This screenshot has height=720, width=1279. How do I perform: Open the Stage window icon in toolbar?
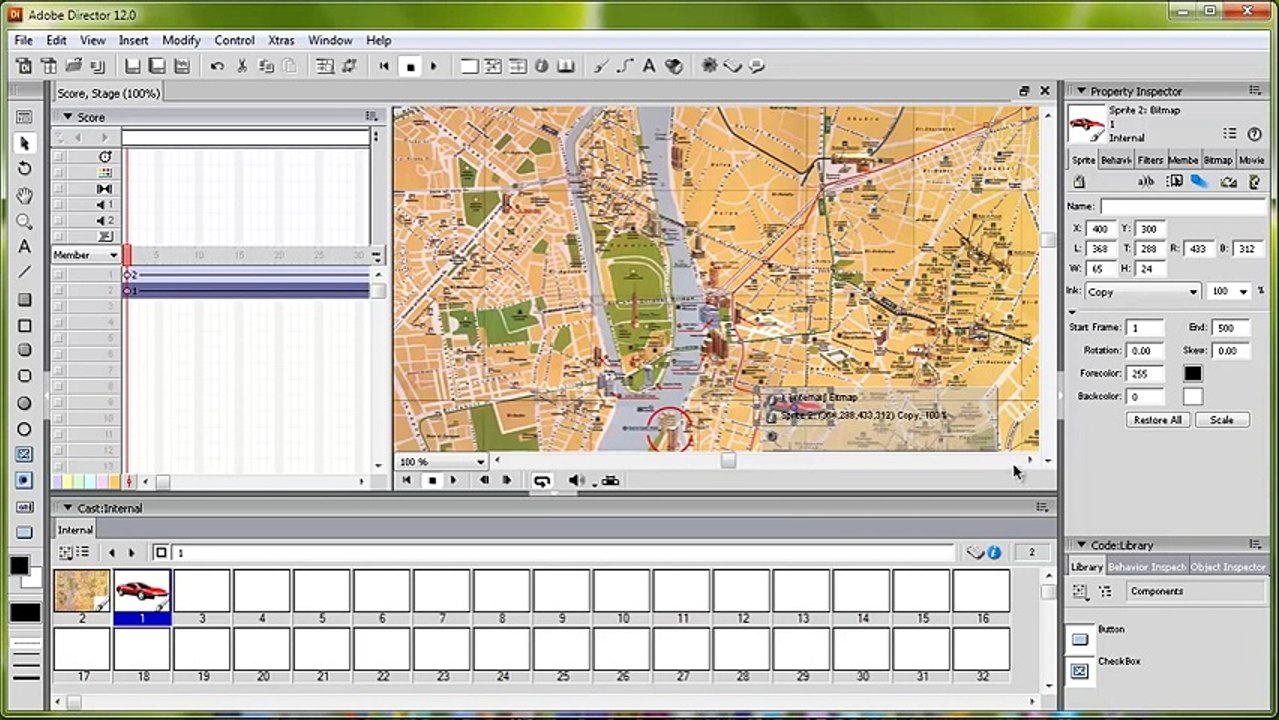click(469, 66)
